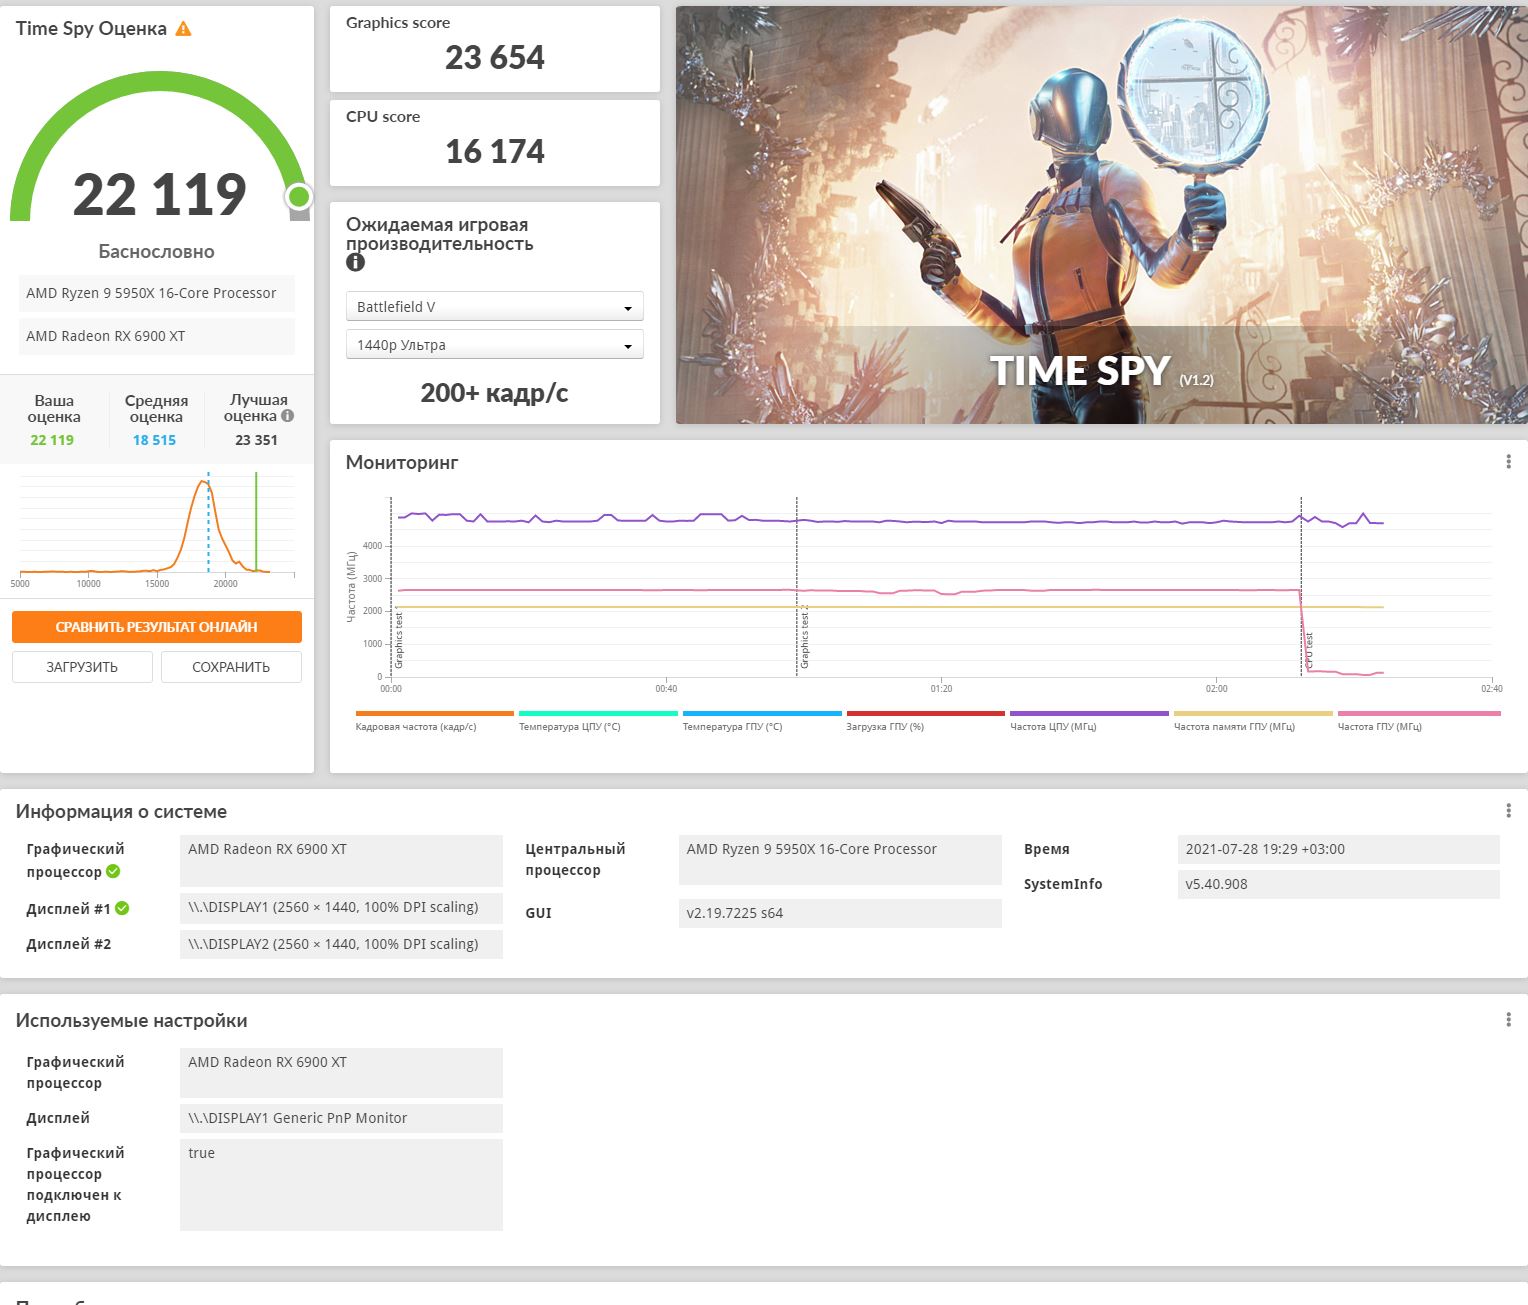Image resolution: width=1528 pixels, height=1305 pixels.
Task: Click the Средняя оценка value 18 515
Action: [x=154, y=440]
